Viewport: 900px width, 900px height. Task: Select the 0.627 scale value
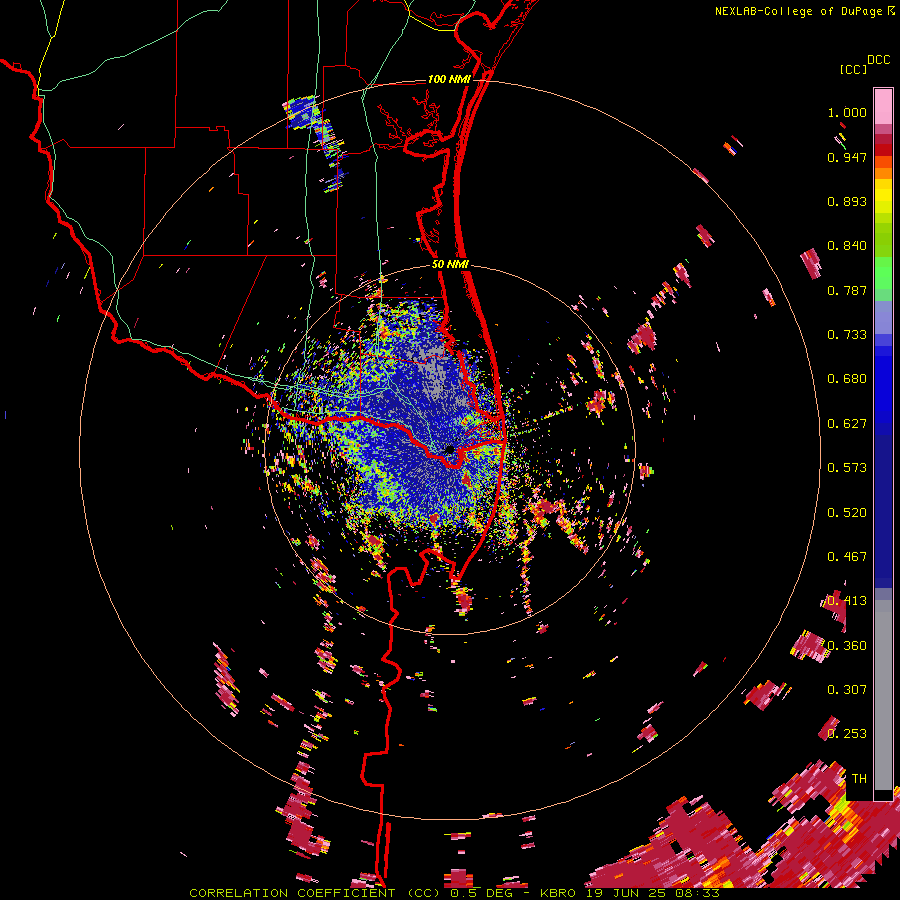click(x=847, y=424)
